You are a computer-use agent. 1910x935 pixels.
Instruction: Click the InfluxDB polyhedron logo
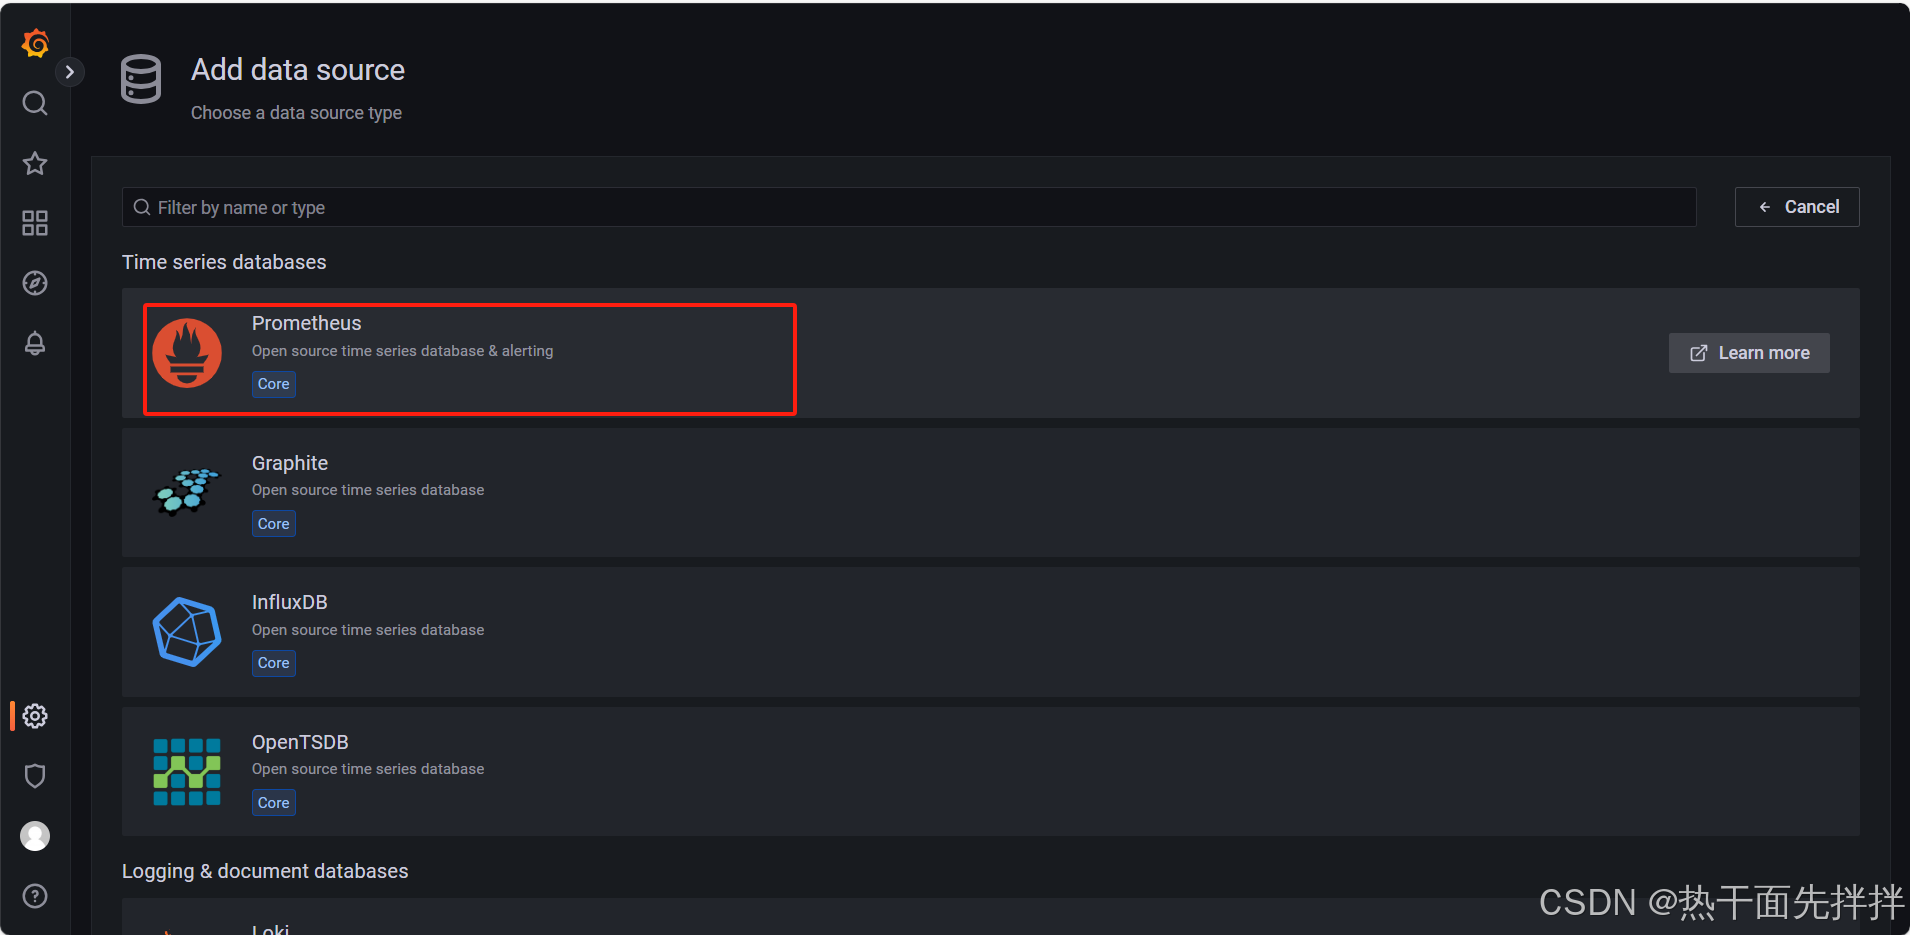pos(187,632)
